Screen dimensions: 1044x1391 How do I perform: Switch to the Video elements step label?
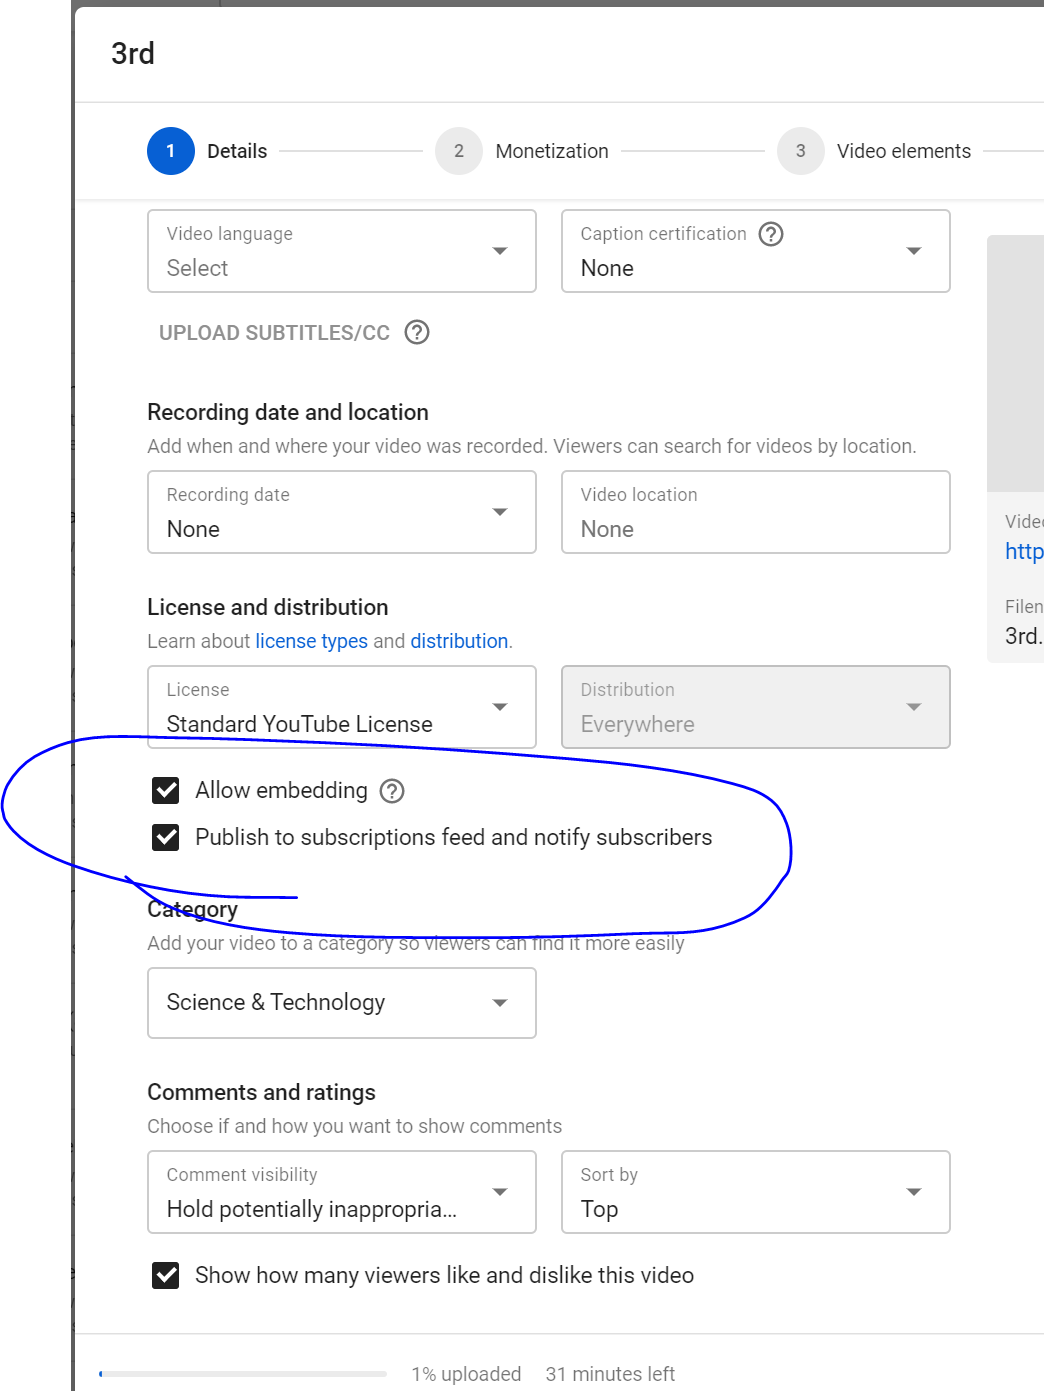tap(904, 151)
